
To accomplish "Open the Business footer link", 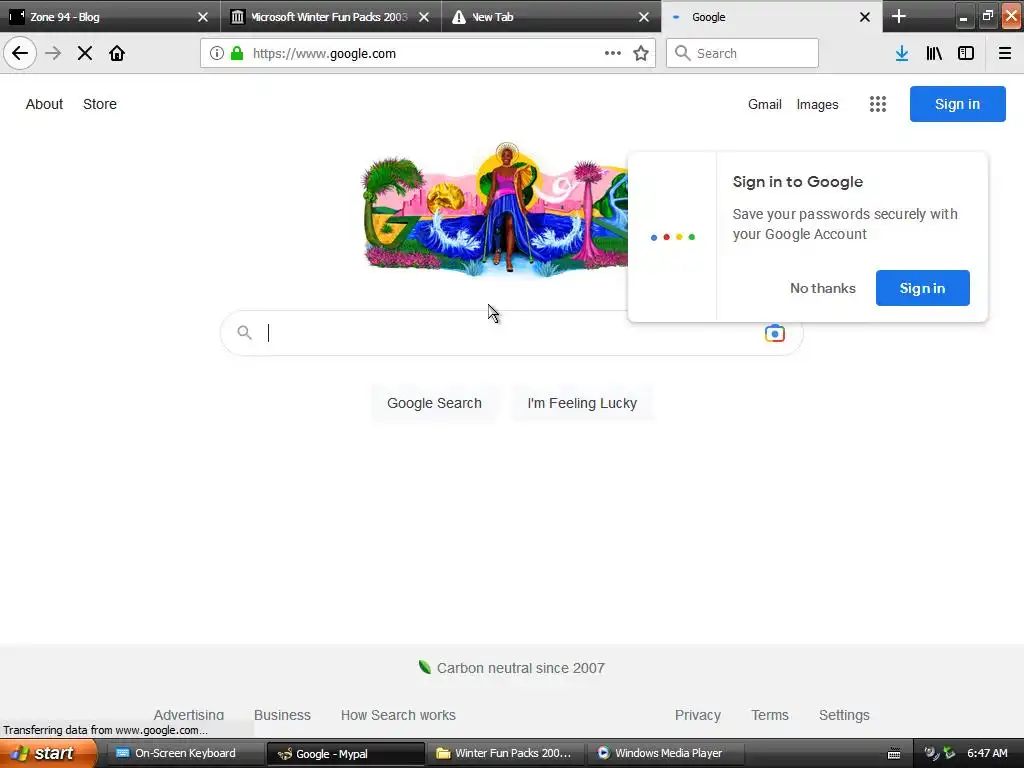I will point(282,715).
